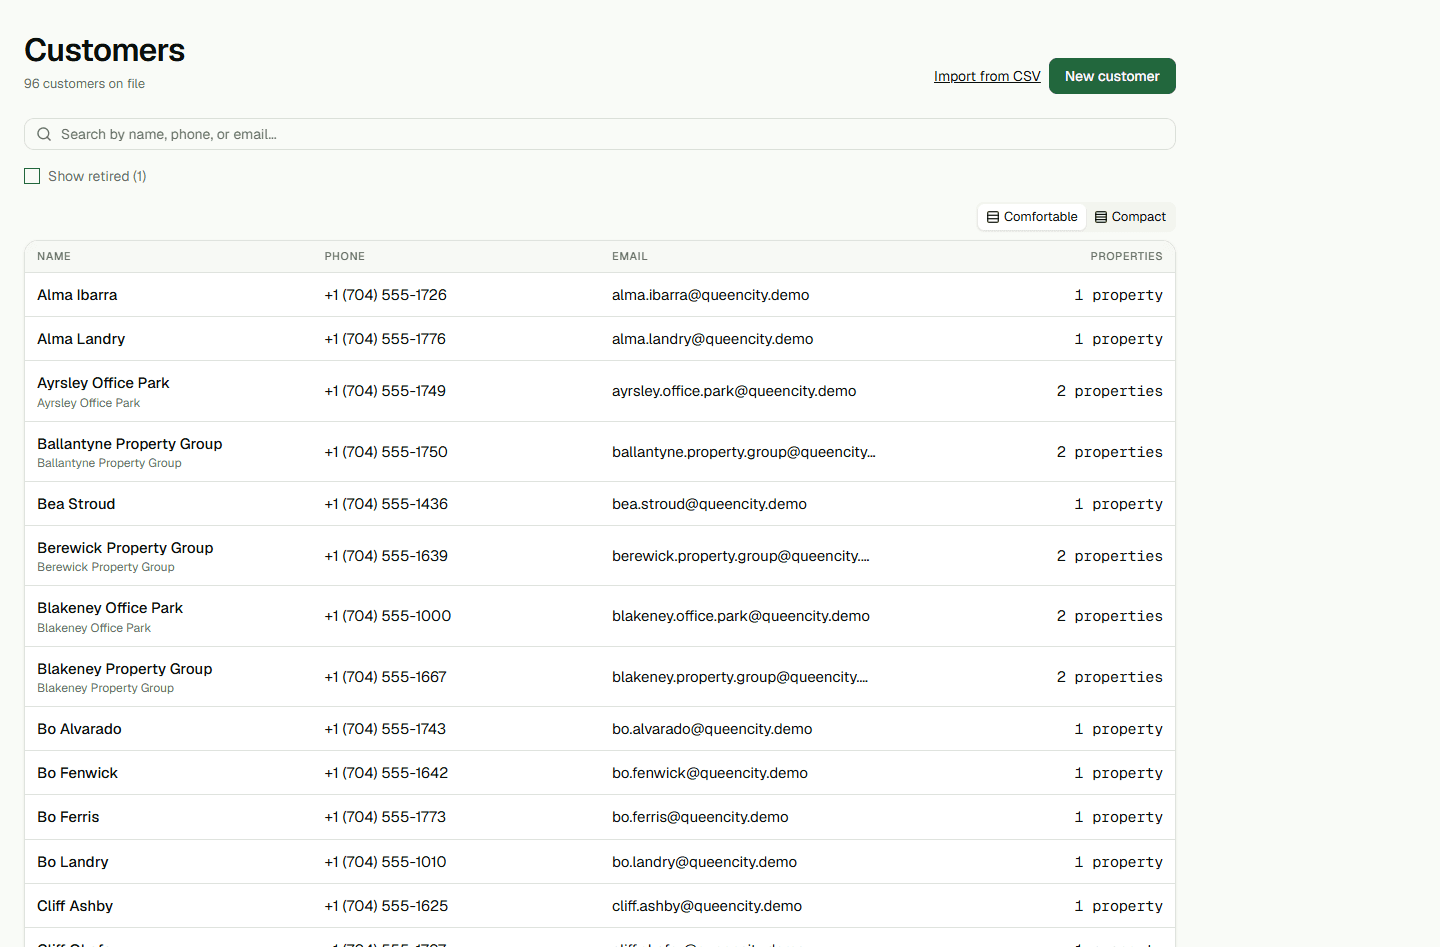
Task: Select Ayrsley Office Park customer name
Action: tap(103, 383)
